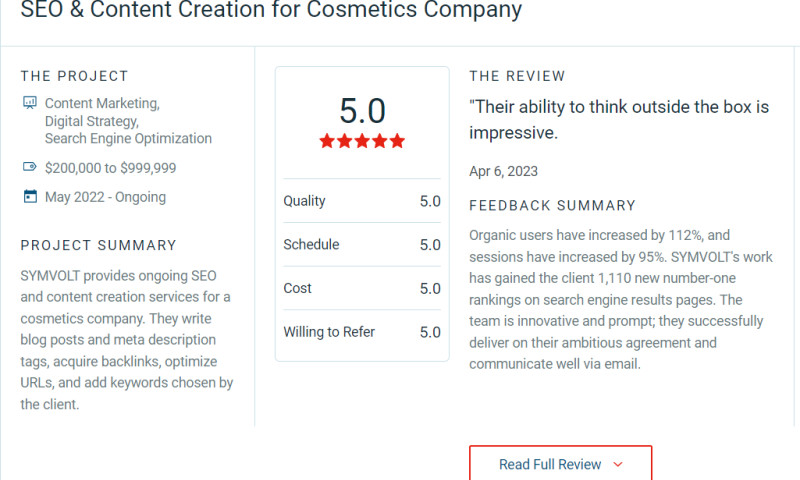Click the review quote text
Screen dimensions: 800x480
(x=619, y=119)
